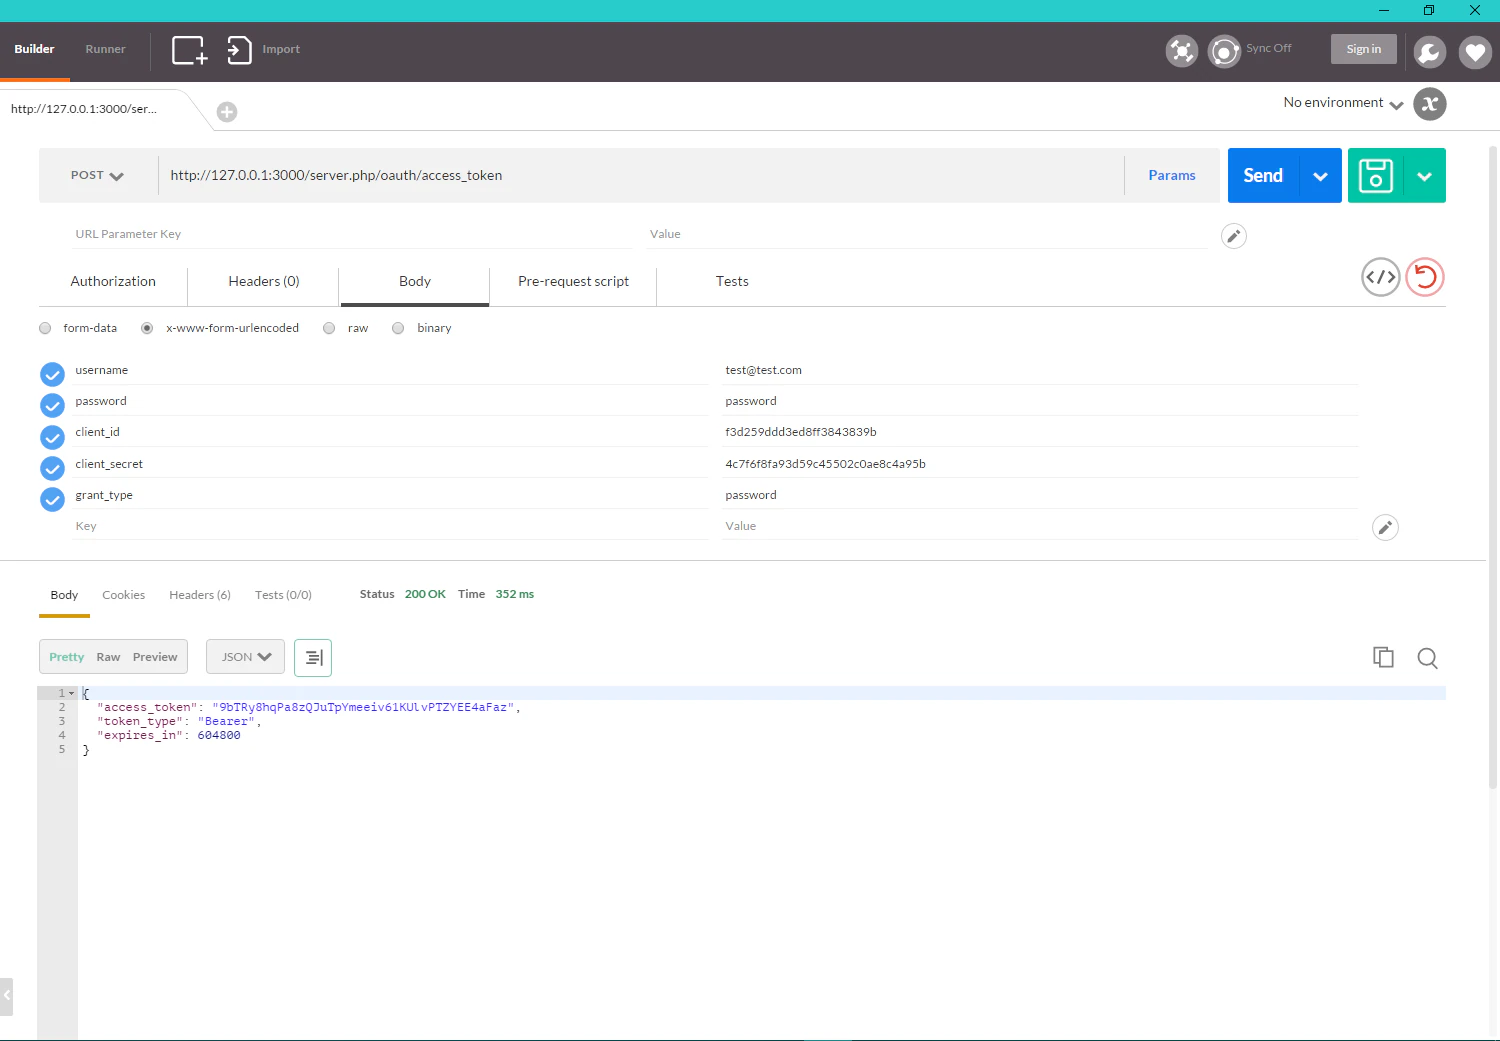Click the new tab window icon
1500x1041 pixels.
[189, 50]
